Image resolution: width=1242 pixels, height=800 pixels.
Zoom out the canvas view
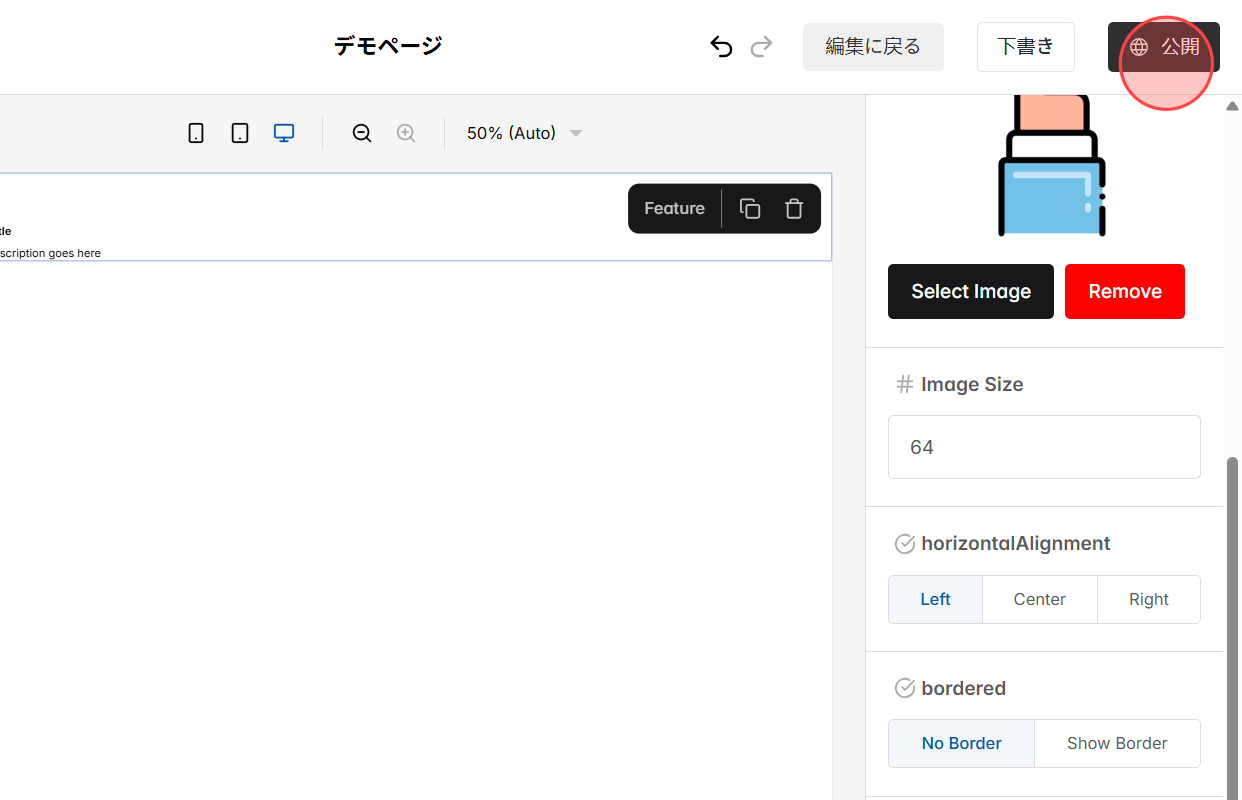point(361,132)
